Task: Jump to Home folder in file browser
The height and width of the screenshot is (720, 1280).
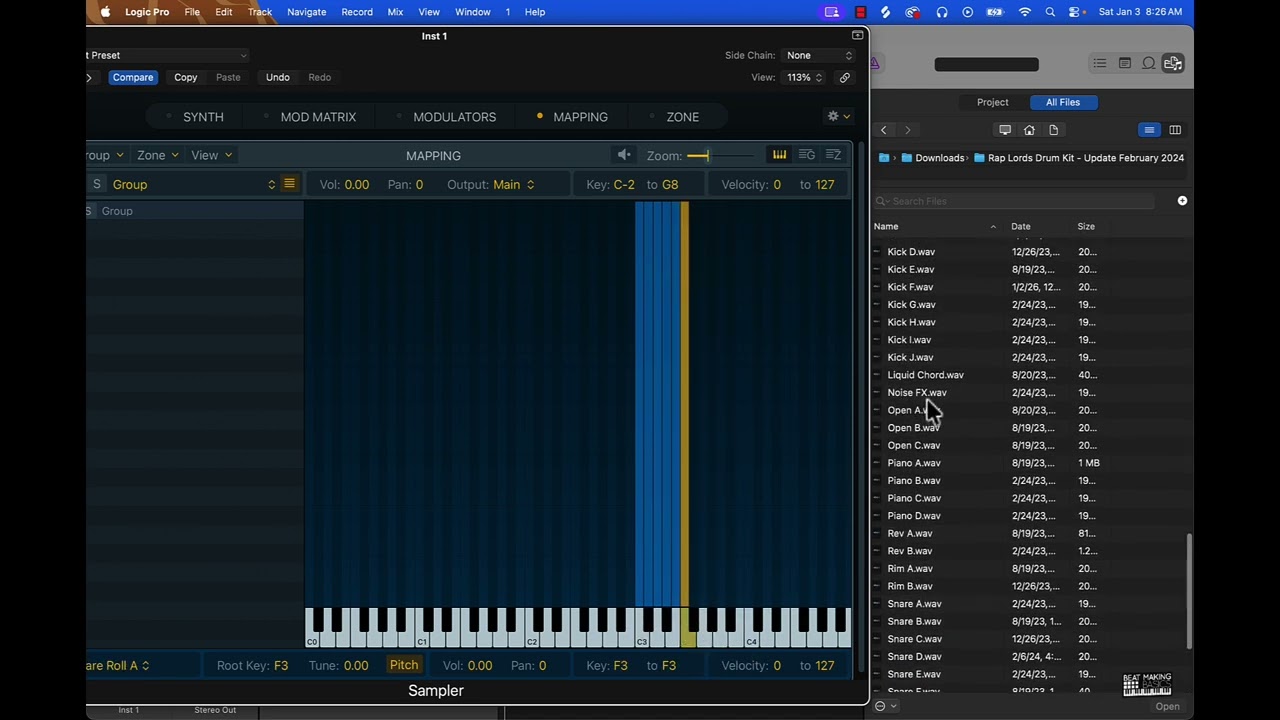Action: (x=1029, y=130)
